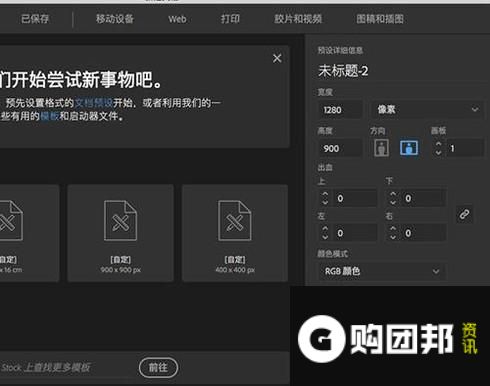Open the RGB 颜色 color mode dropdown
This screenshot has width=490, height=386.
coord(382,271)
